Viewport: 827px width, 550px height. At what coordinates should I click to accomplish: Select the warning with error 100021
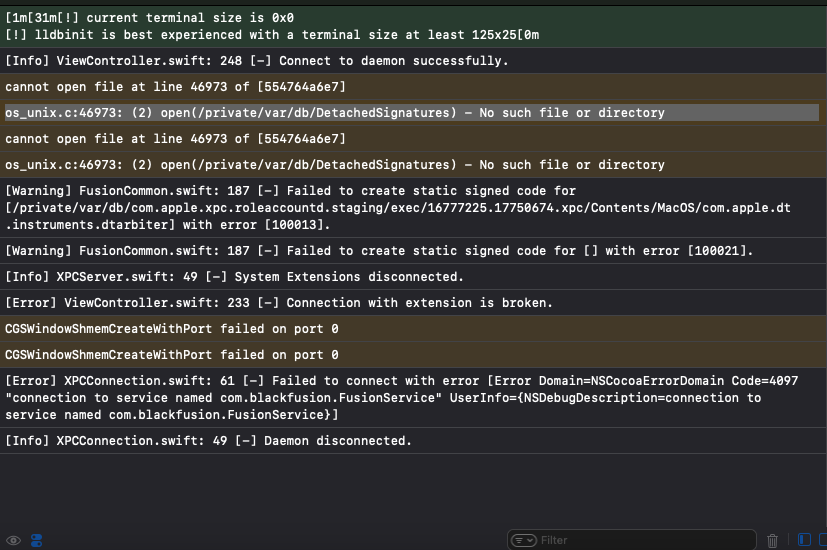tap(380, 250)
